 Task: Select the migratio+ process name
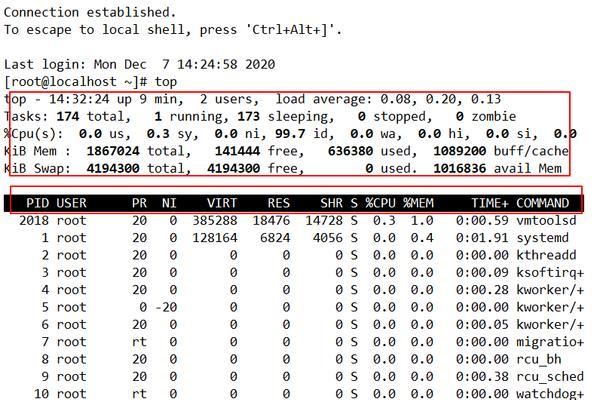[550, 342]
